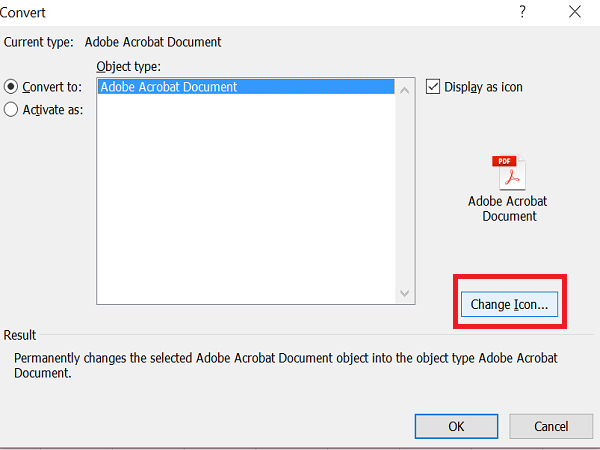Open help with the question mark button
Image resolution: width=600 pixels, height=450 pixels.
pos(522,13)
